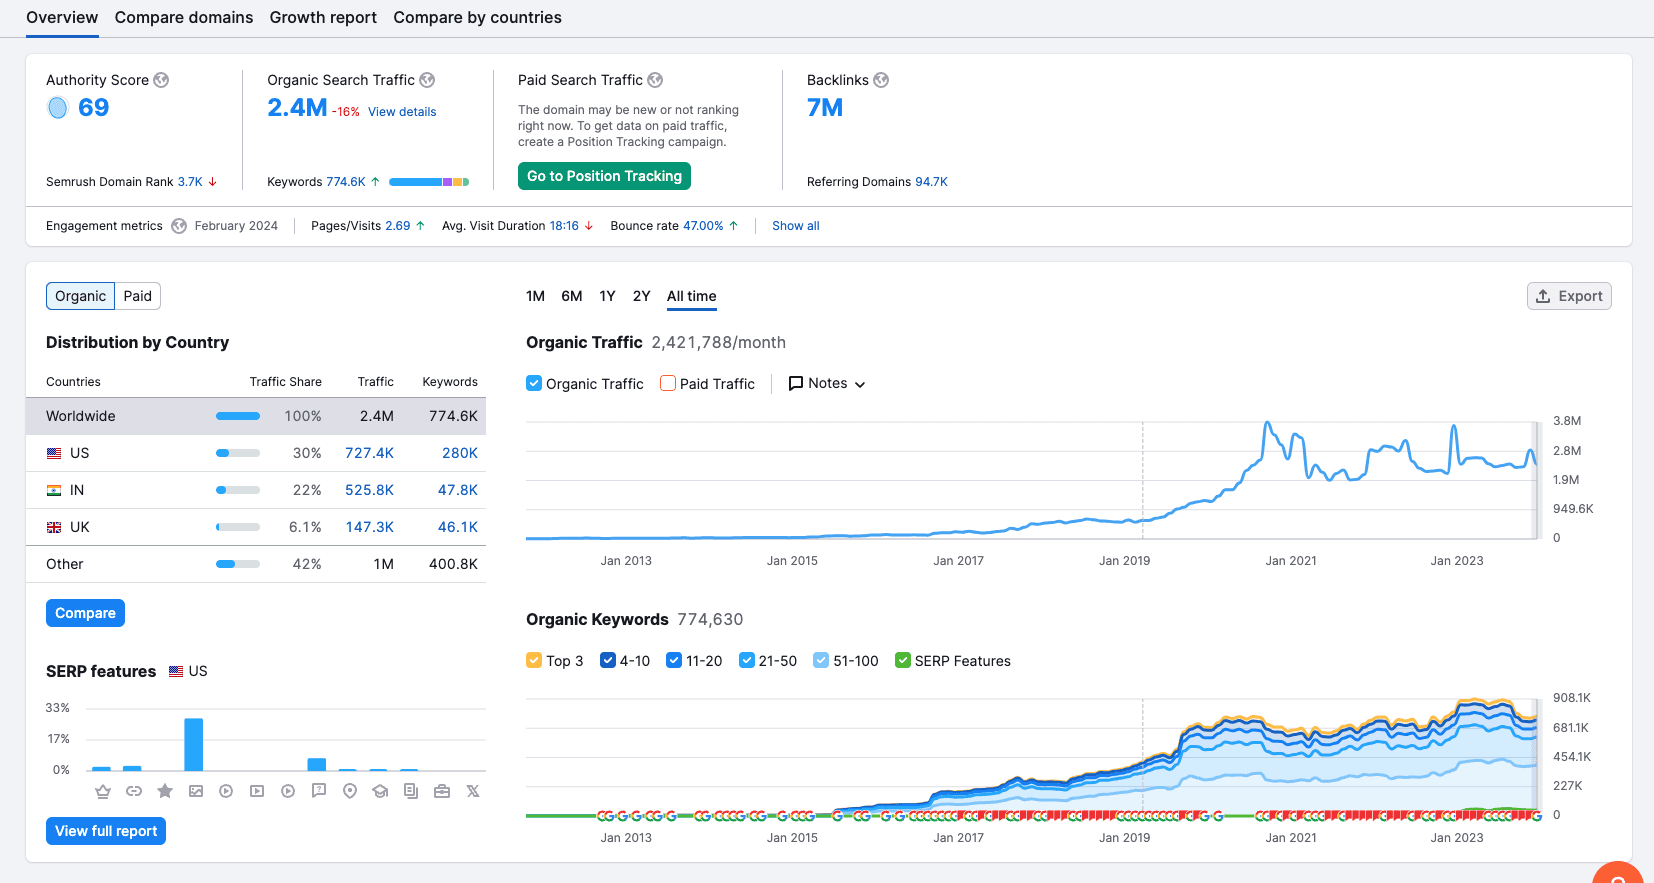This screenshot has width=1654, height=883.
Task: Click the blue Compare button
Action: coord(85,613)
